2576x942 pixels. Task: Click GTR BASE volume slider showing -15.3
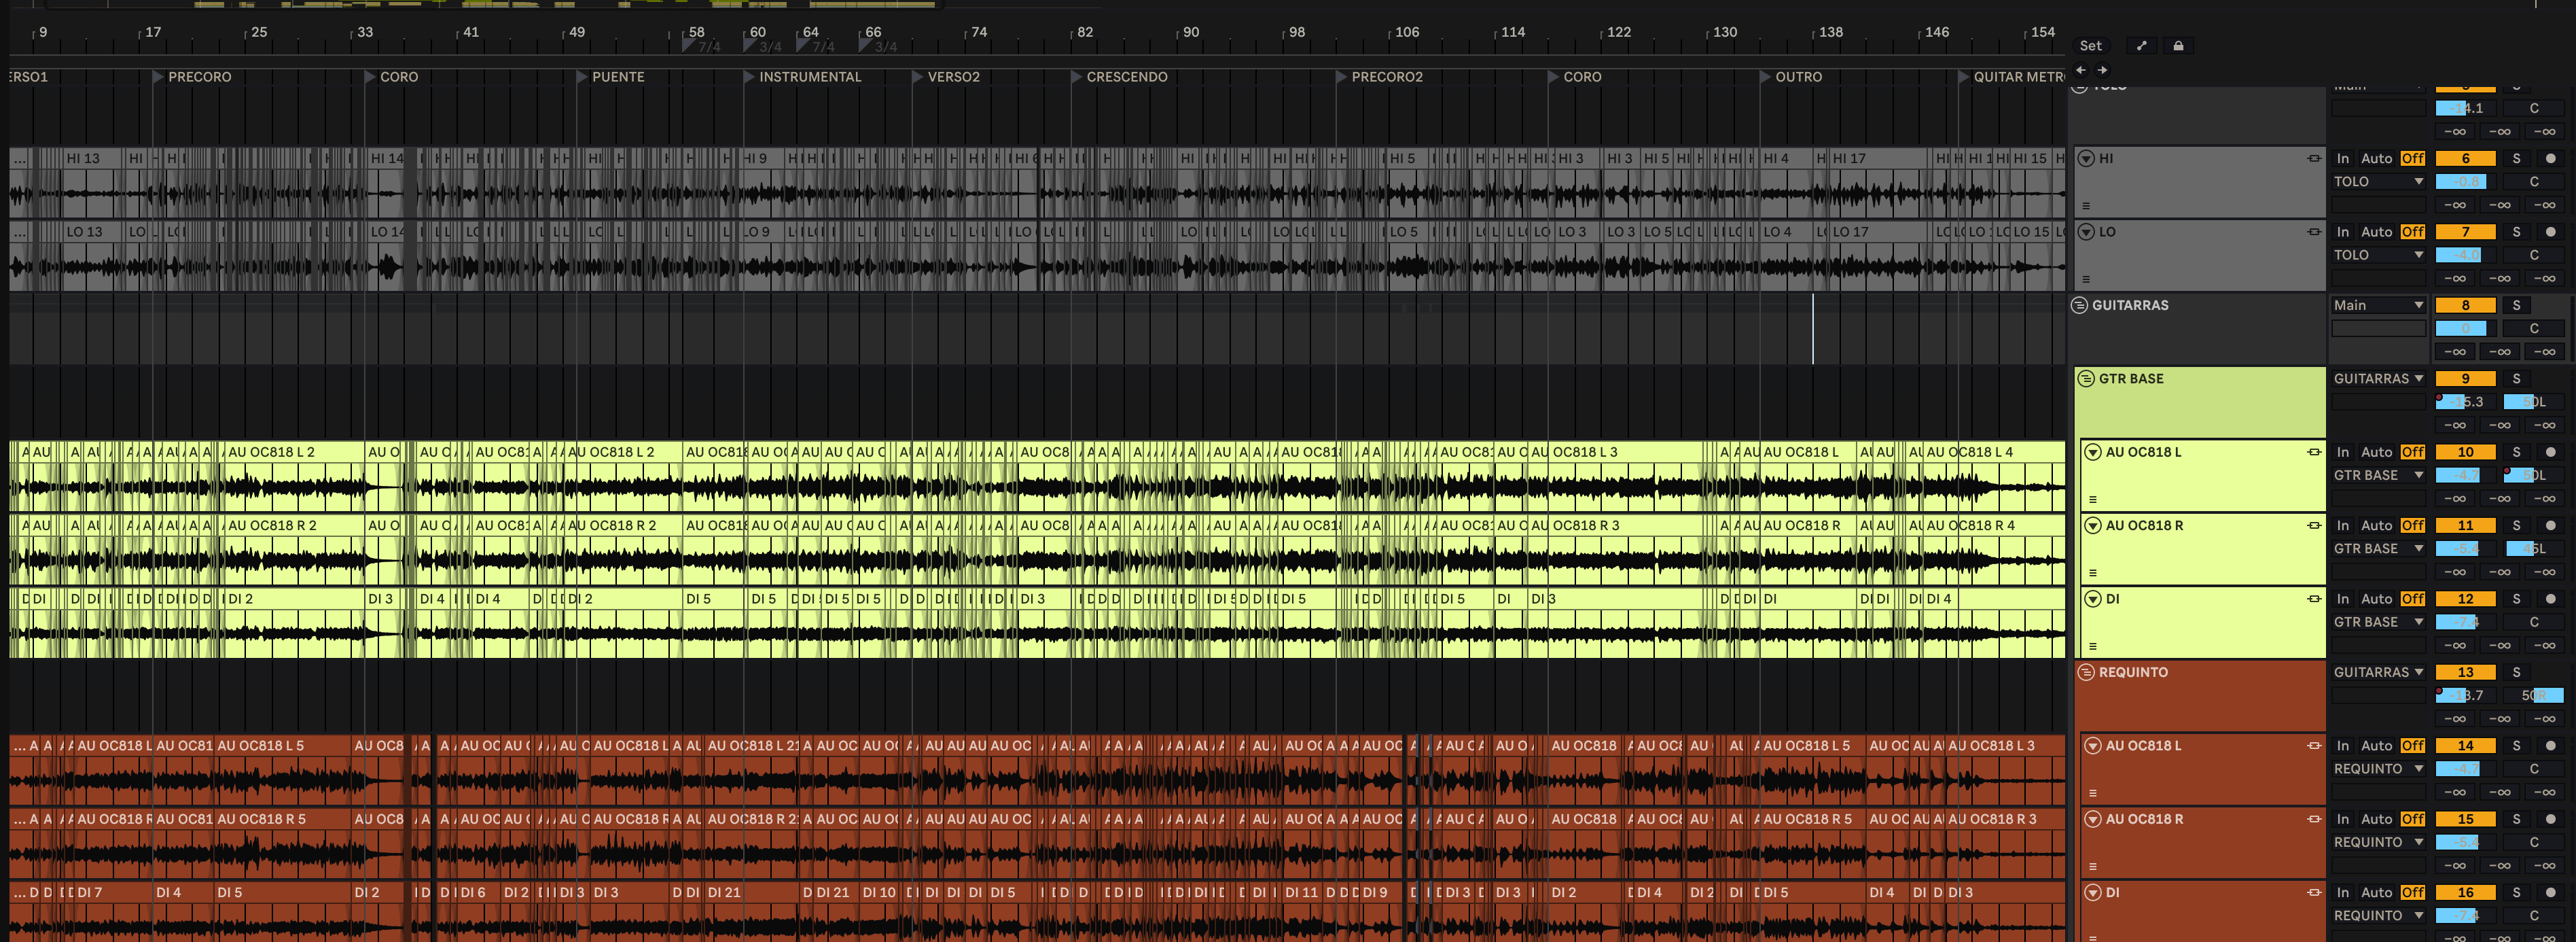[x=2466, y=402]
